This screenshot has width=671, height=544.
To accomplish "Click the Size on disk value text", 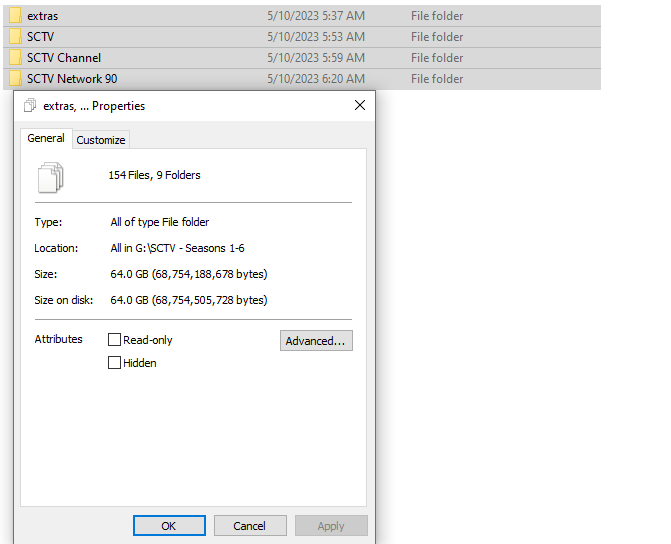I will (x=189, y=300).
